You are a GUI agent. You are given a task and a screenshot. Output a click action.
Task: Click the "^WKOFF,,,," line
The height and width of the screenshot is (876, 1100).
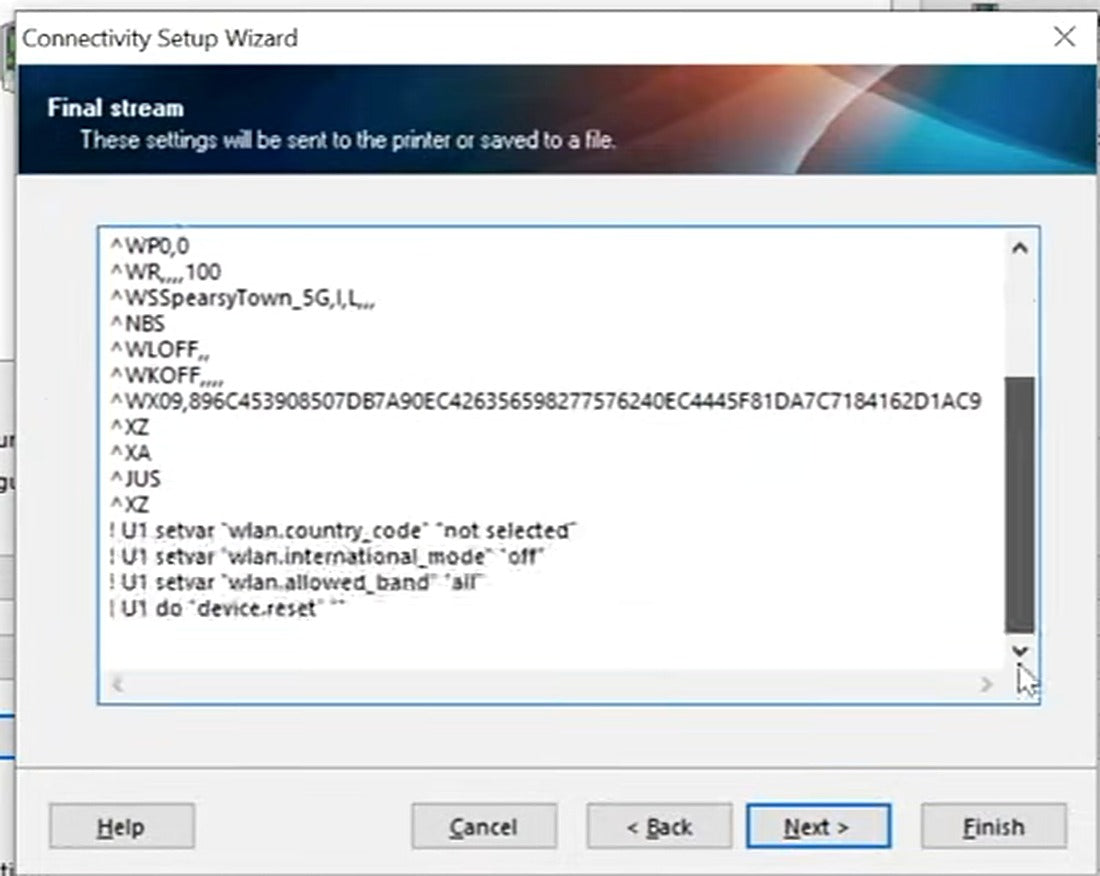(167, 375)
